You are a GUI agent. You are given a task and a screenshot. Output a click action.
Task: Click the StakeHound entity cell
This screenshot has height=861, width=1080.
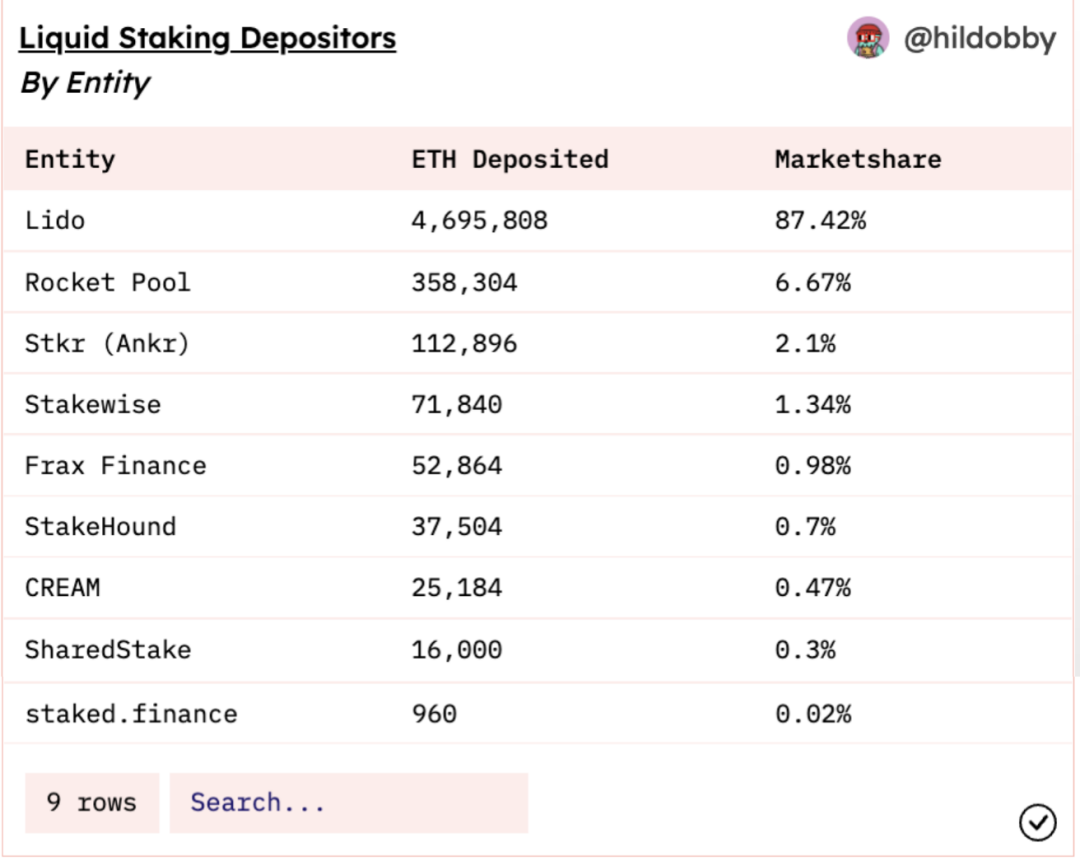[x=100, y=527]
